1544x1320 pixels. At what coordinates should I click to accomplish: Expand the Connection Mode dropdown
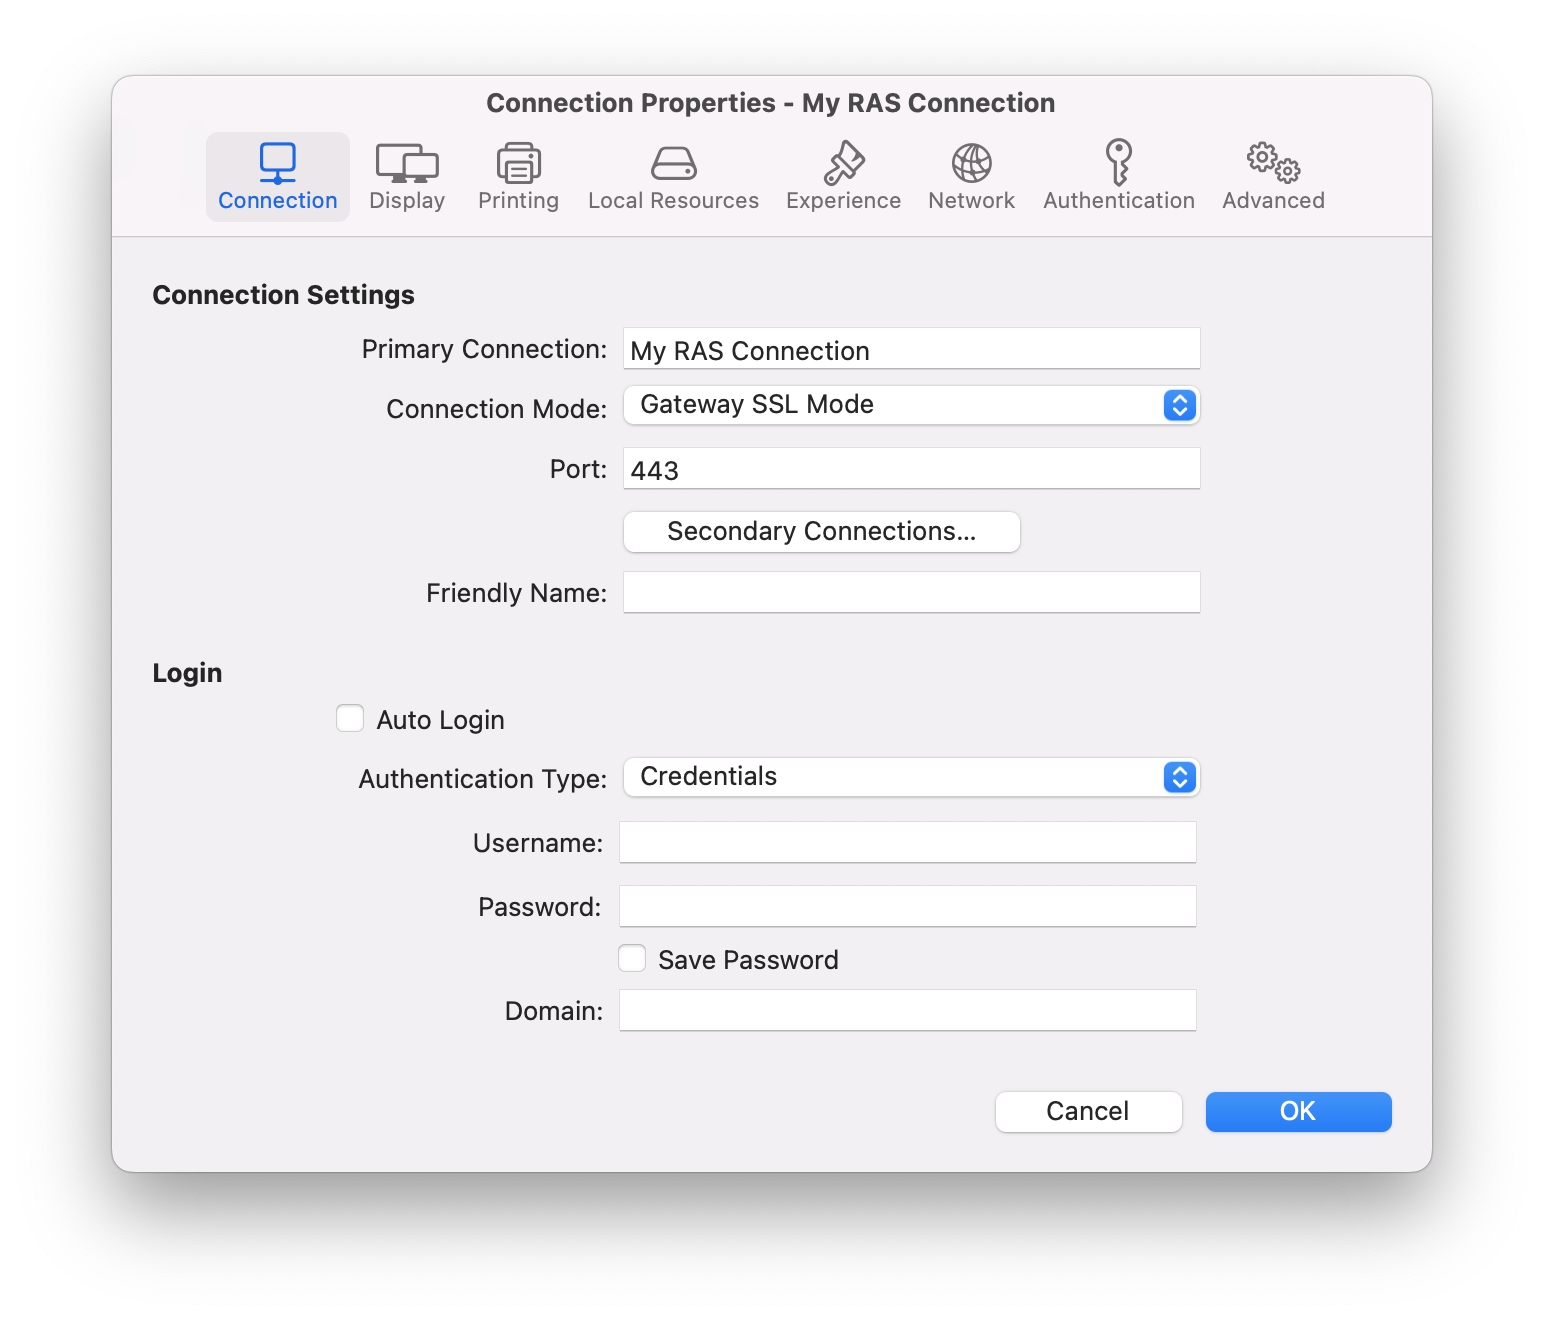[910, 405]
